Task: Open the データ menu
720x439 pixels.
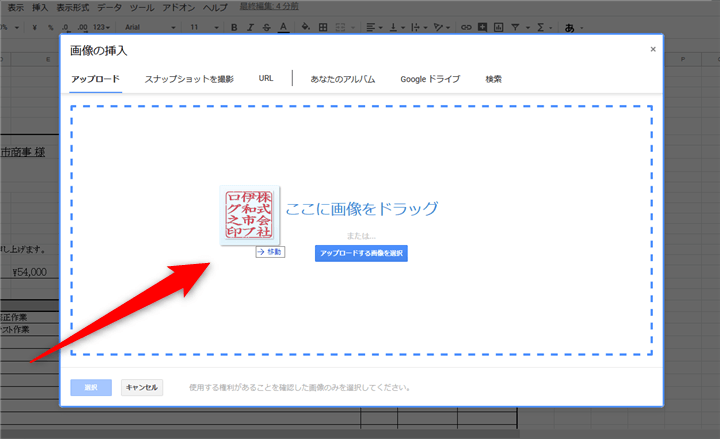Action: (109, 7)
